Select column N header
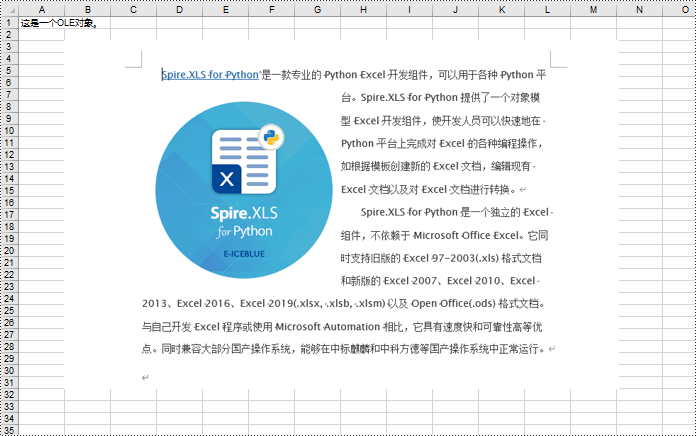 [640, 10]
